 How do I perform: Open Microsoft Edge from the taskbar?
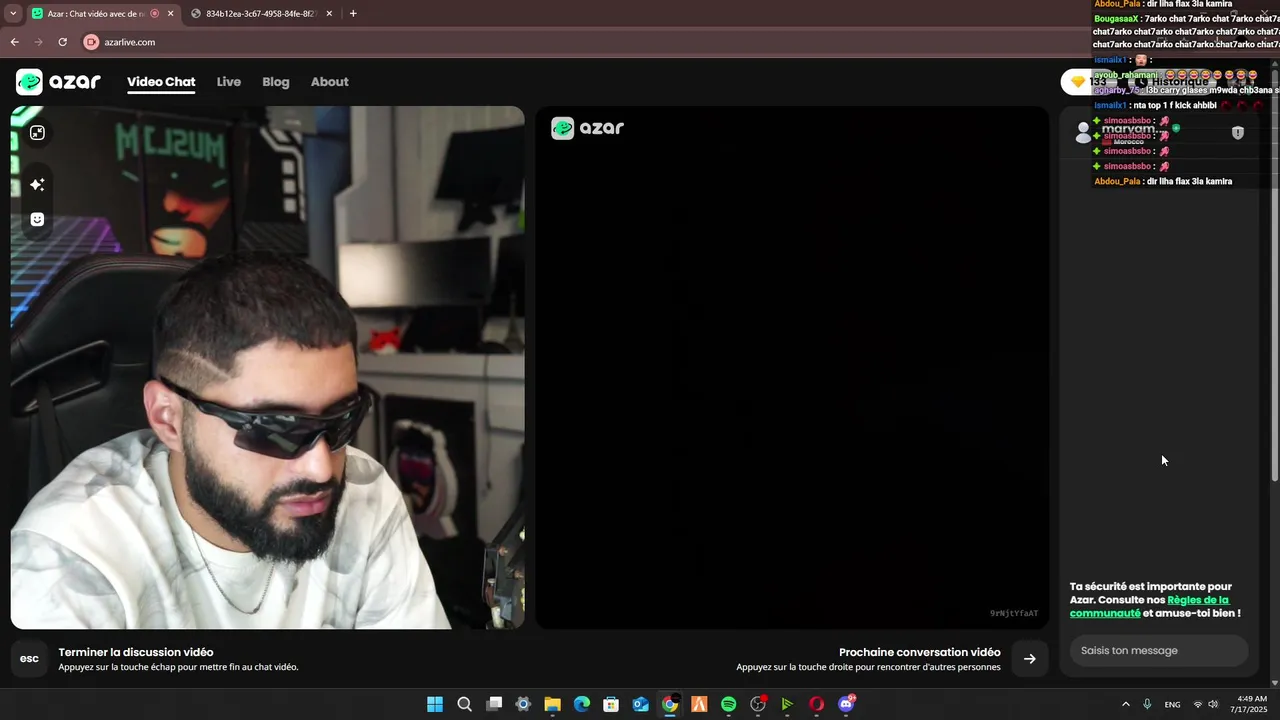pyautogui.click(x=582, y=704)
